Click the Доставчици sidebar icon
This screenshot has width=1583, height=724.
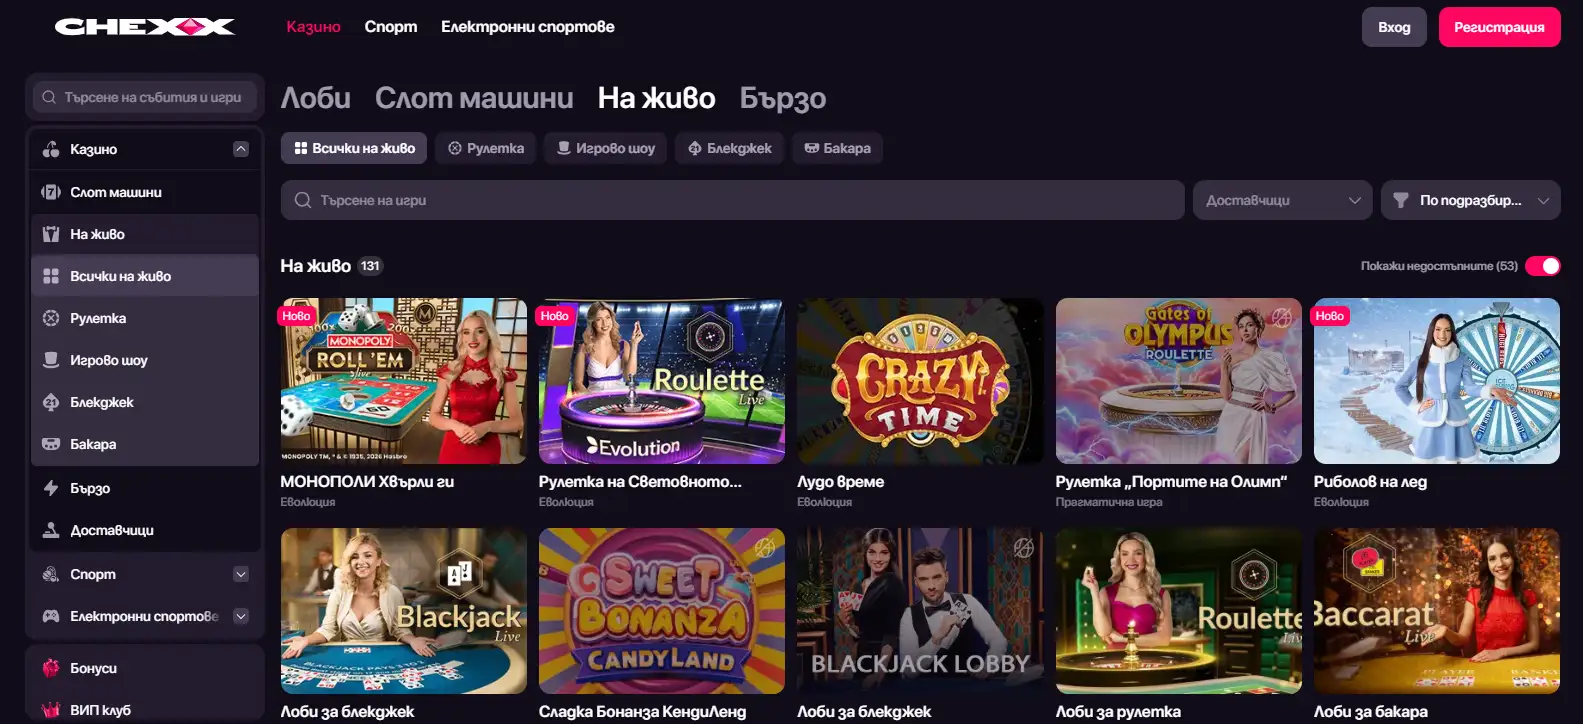coord(51,530)
